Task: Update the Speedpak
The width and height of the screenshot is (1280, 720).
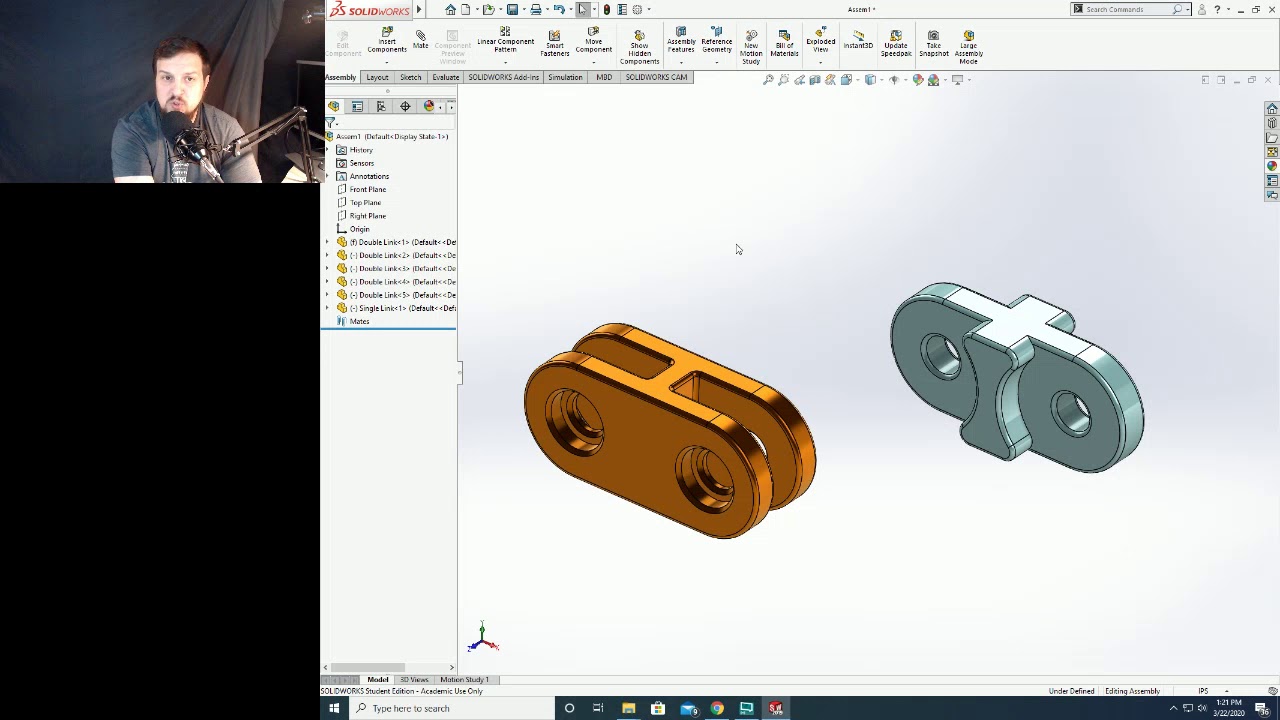Action: 896,43
